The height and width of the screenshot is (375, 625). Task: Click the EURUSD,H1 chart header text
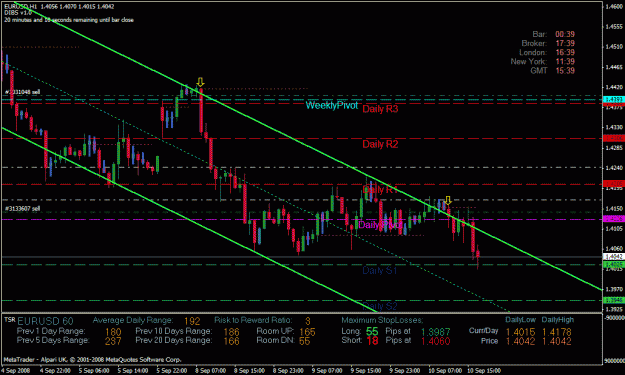click(x=59, y=6)
